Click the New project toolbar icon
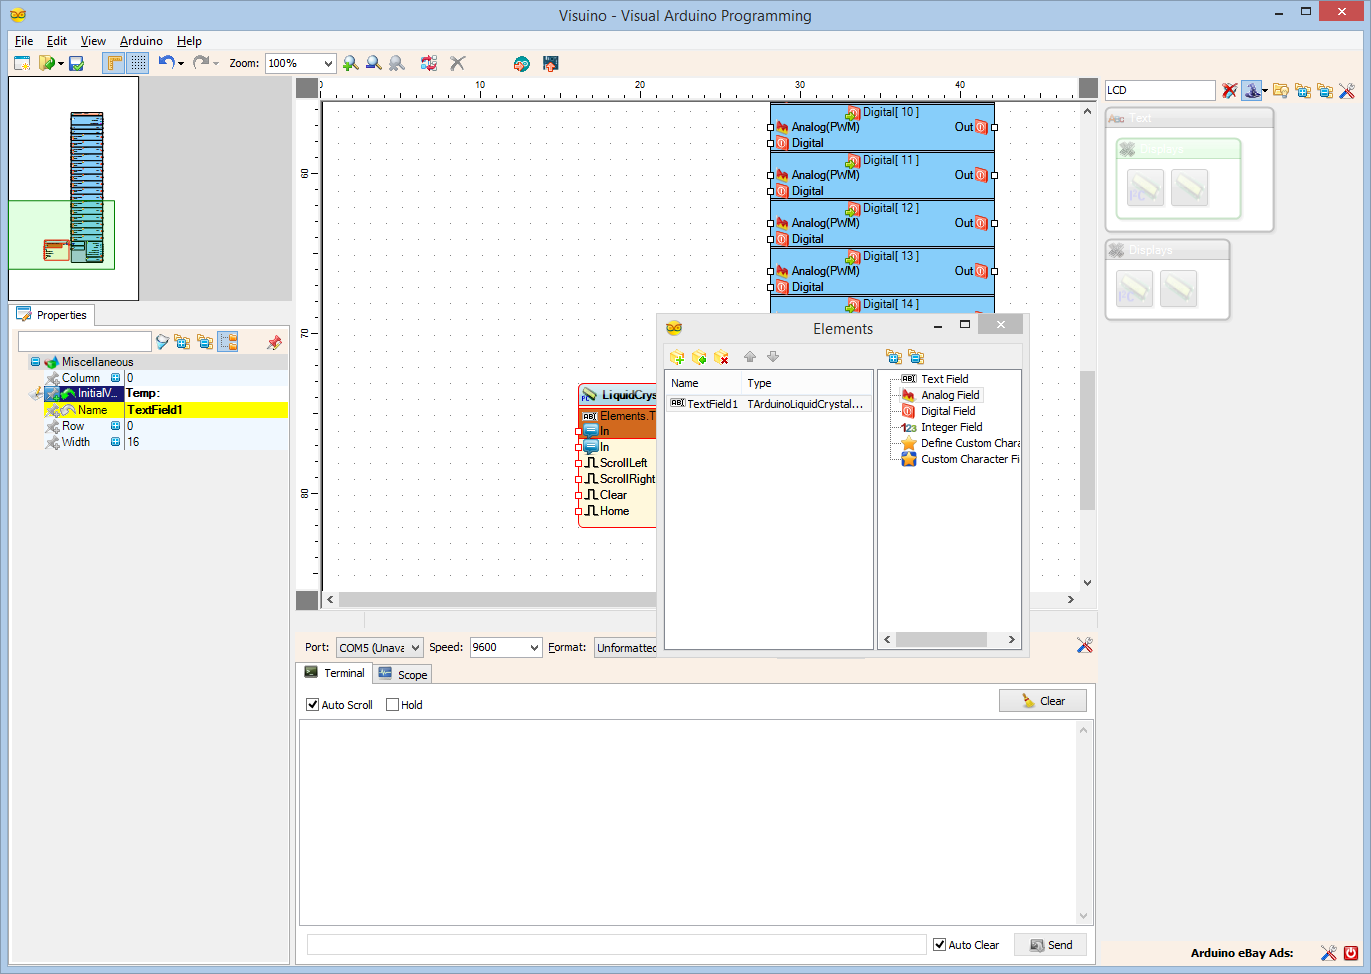Screen dimensions: 1371x974 (x=22, y=63)
